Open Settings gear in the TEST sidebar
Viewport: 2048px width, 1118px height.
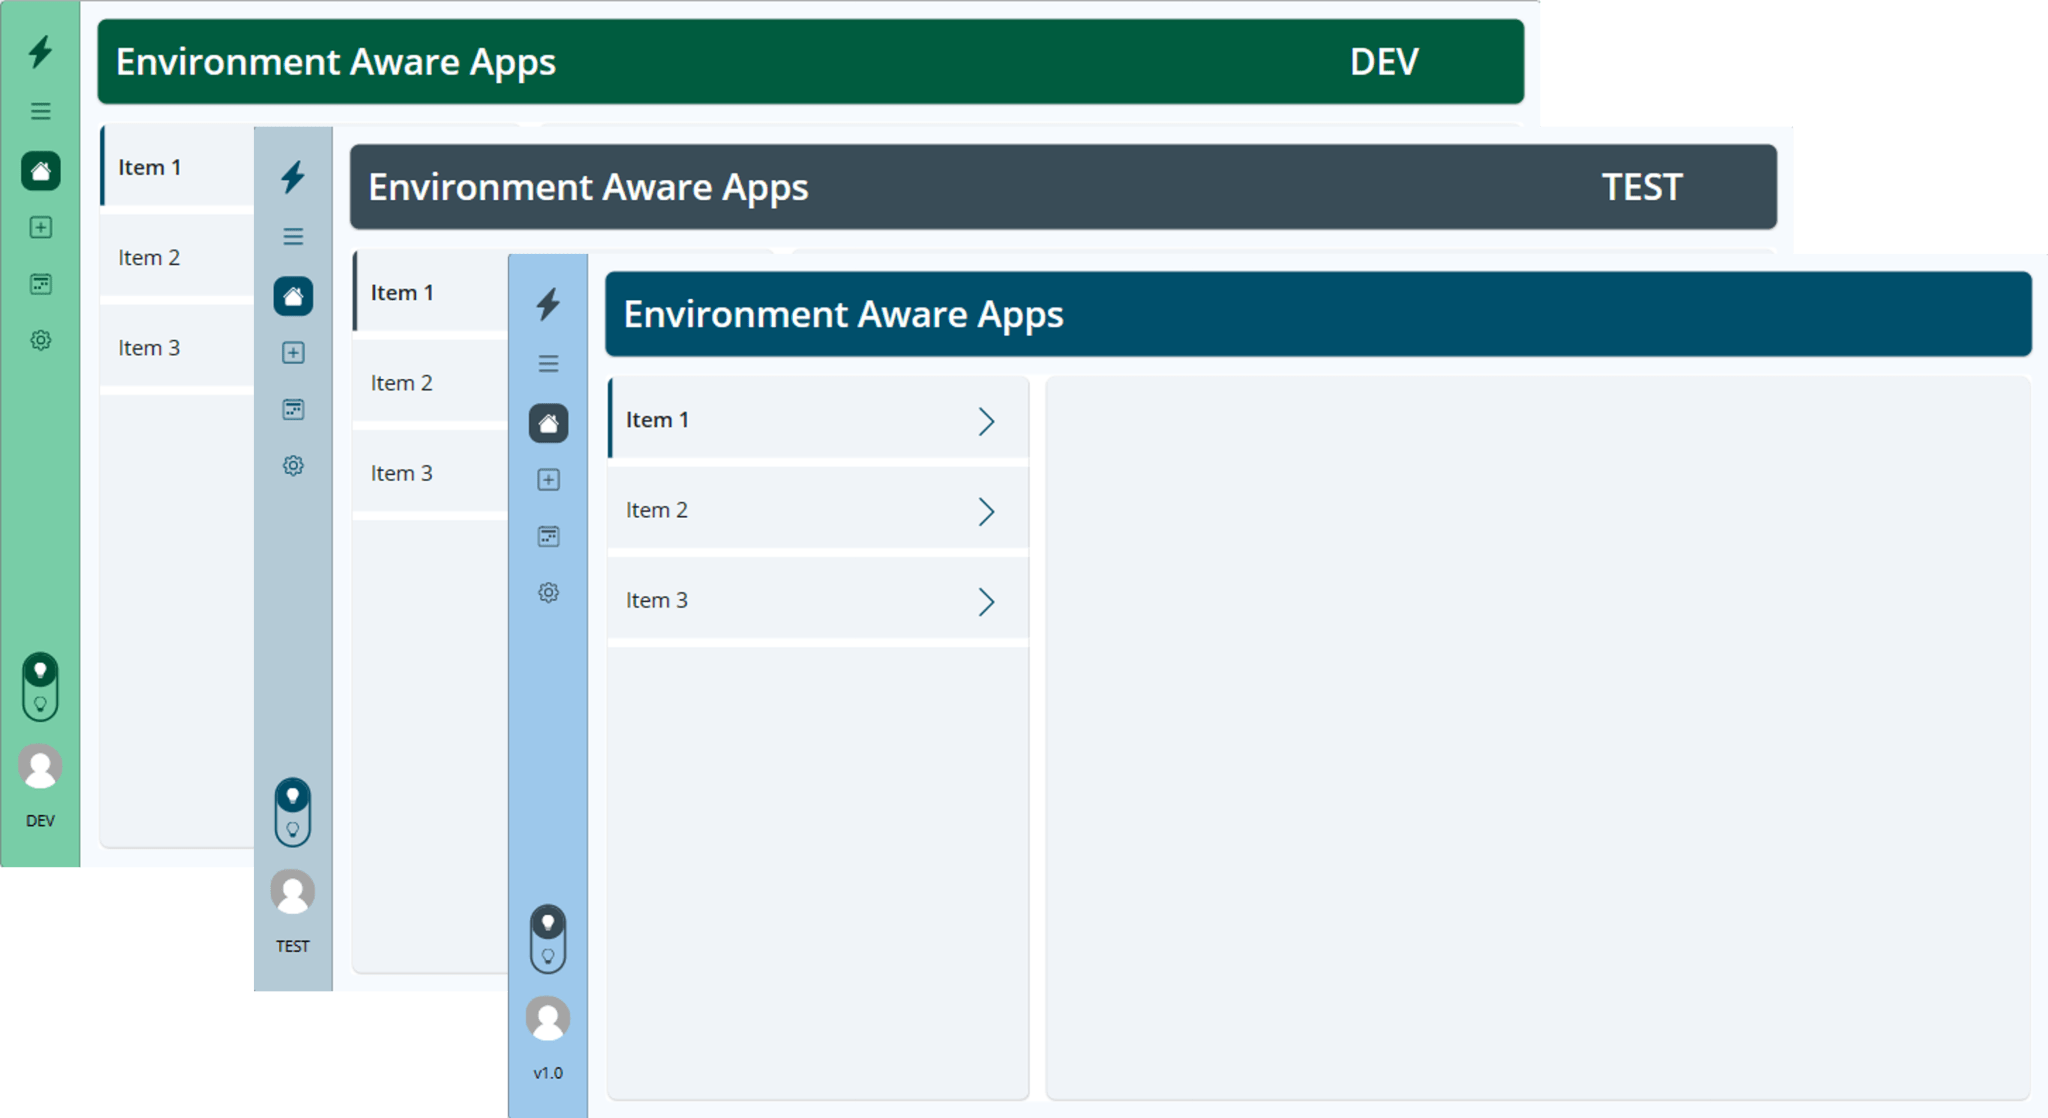click(293, 465)
